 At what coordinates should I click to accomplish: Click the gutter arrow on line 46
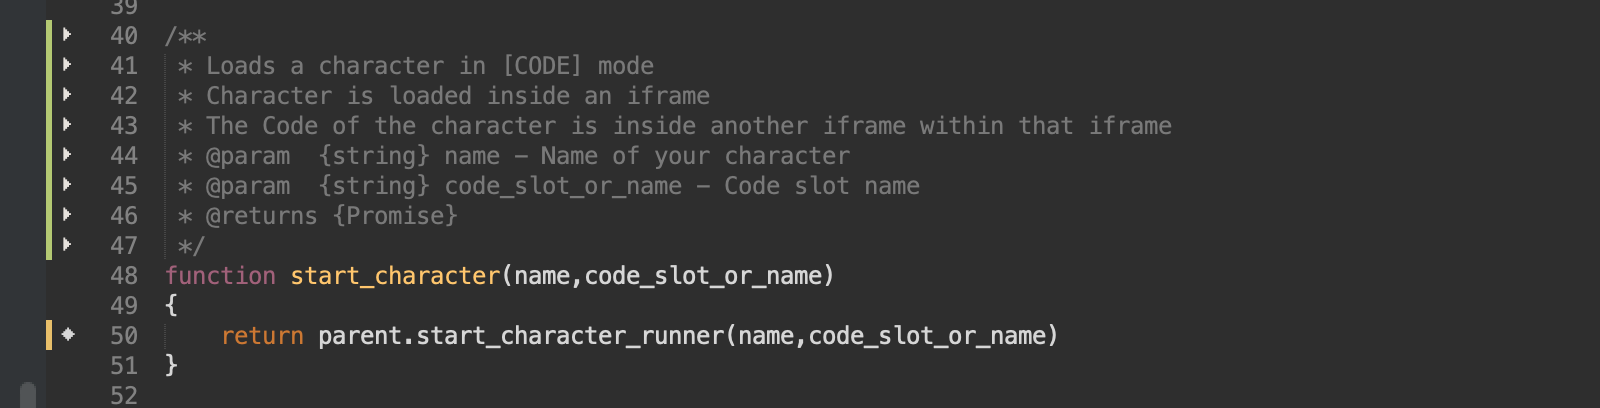[67, 215]
